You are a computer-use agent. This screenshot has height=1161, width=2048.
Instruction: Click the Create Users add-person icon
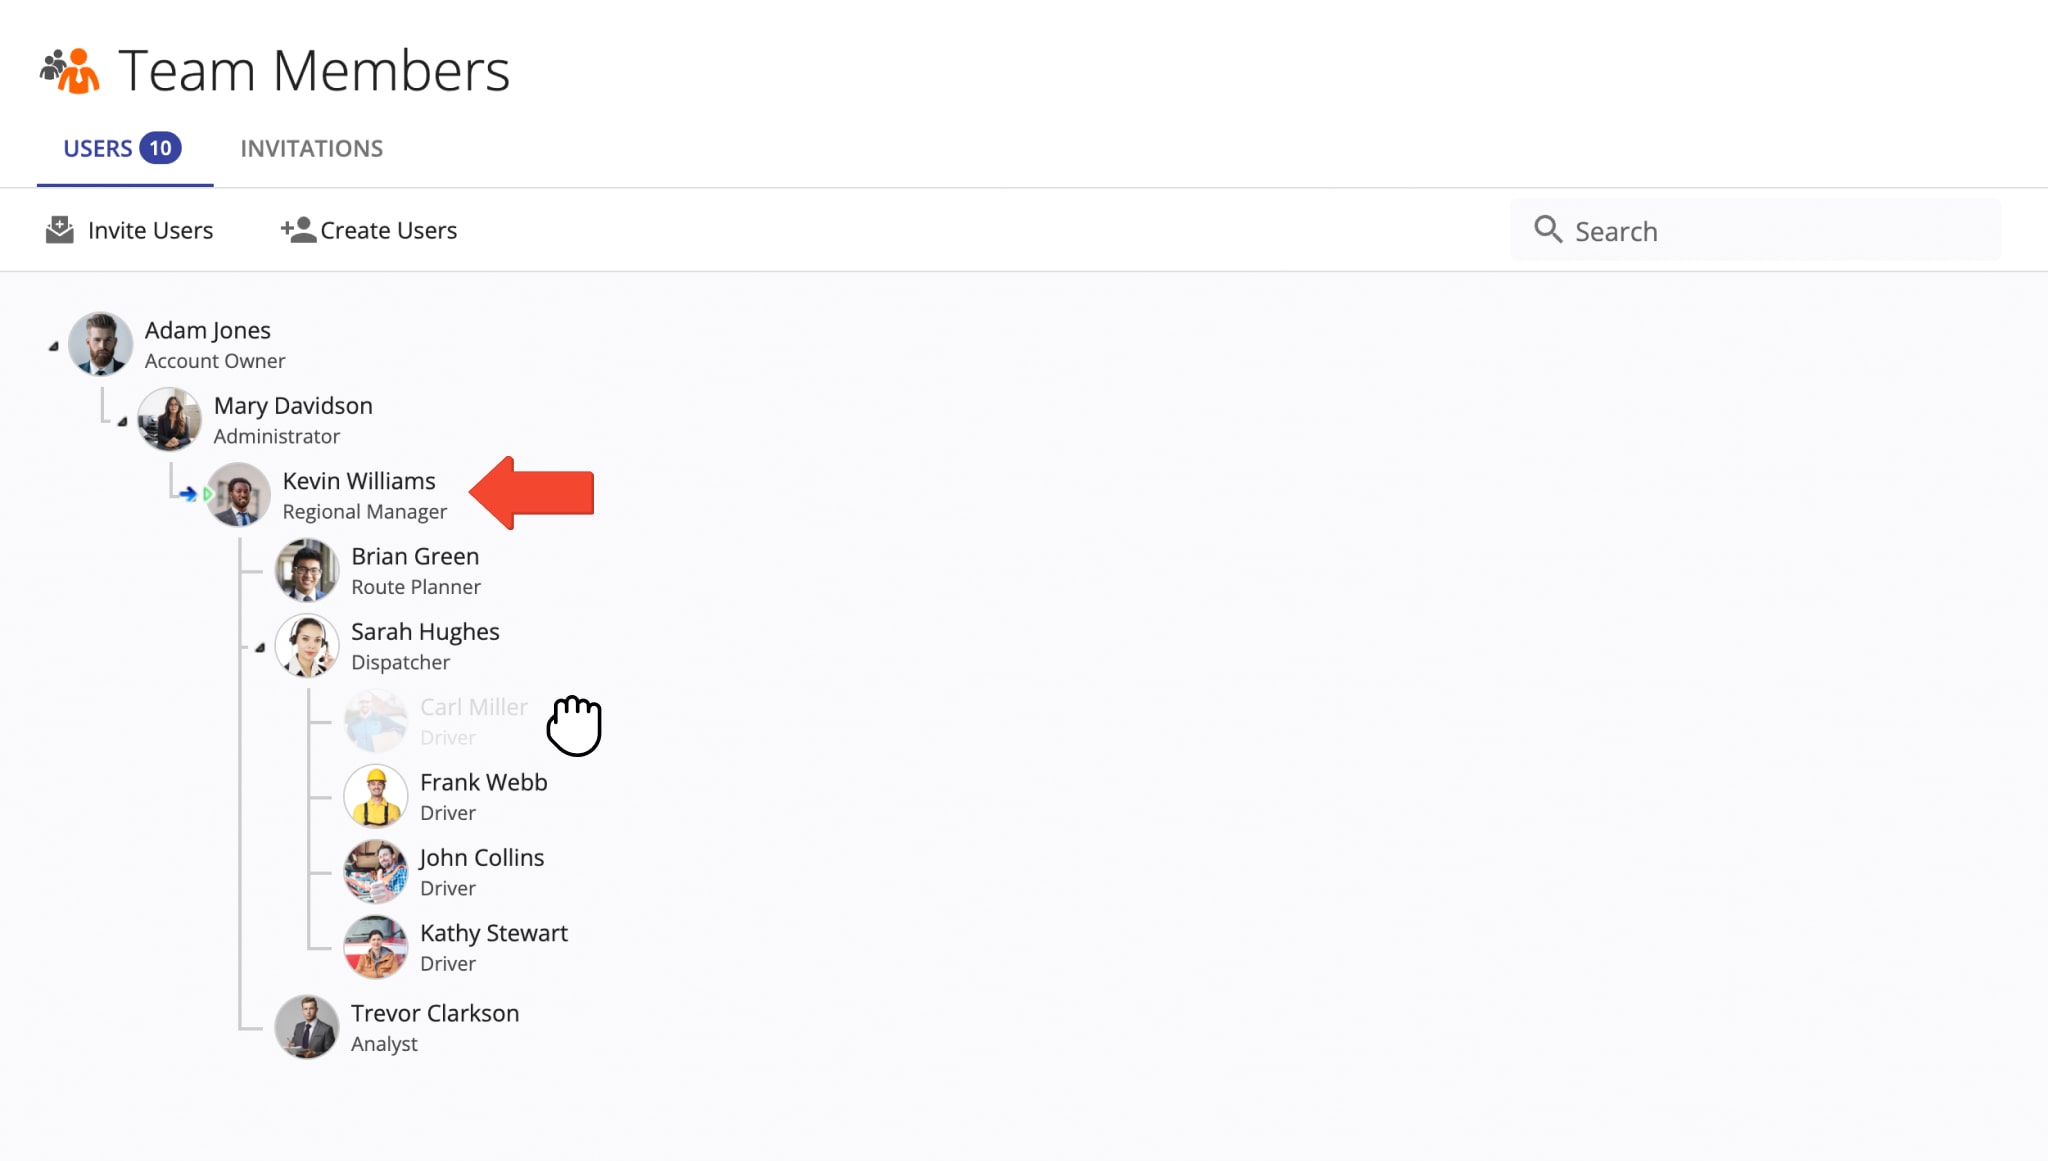click(x=298, y=230)
